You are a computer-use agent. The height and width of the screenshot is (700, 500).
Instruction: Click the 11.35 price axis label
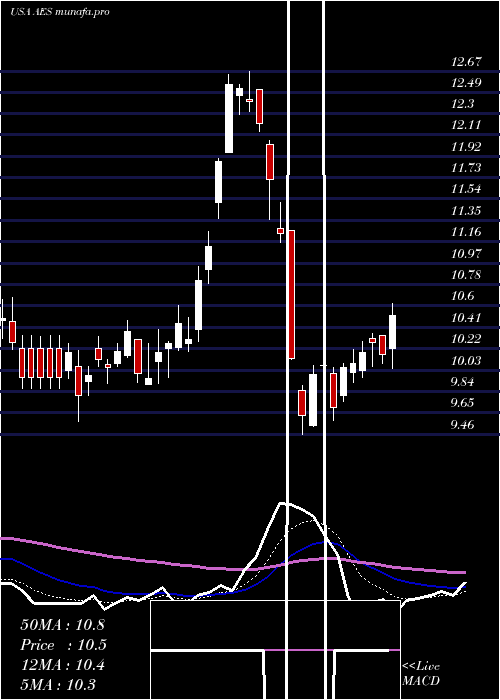coord(466,210)
